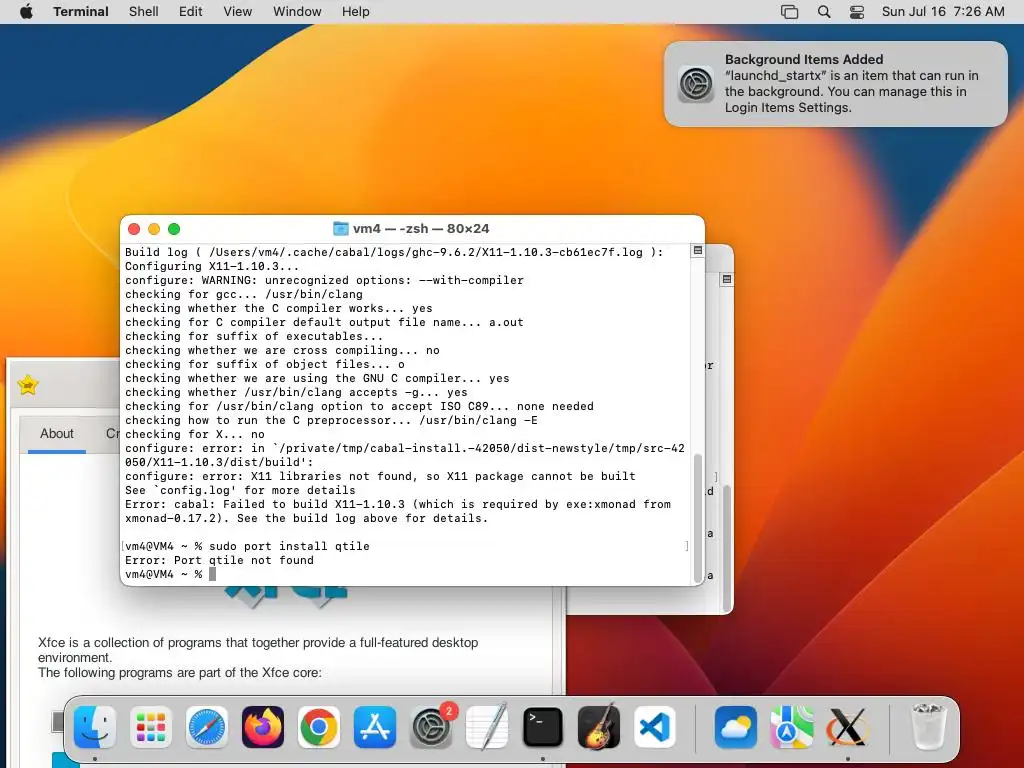Screen dimensions: 1024x768
Task: Launch Finder from the Dock
Action: (x=95, y=727)
